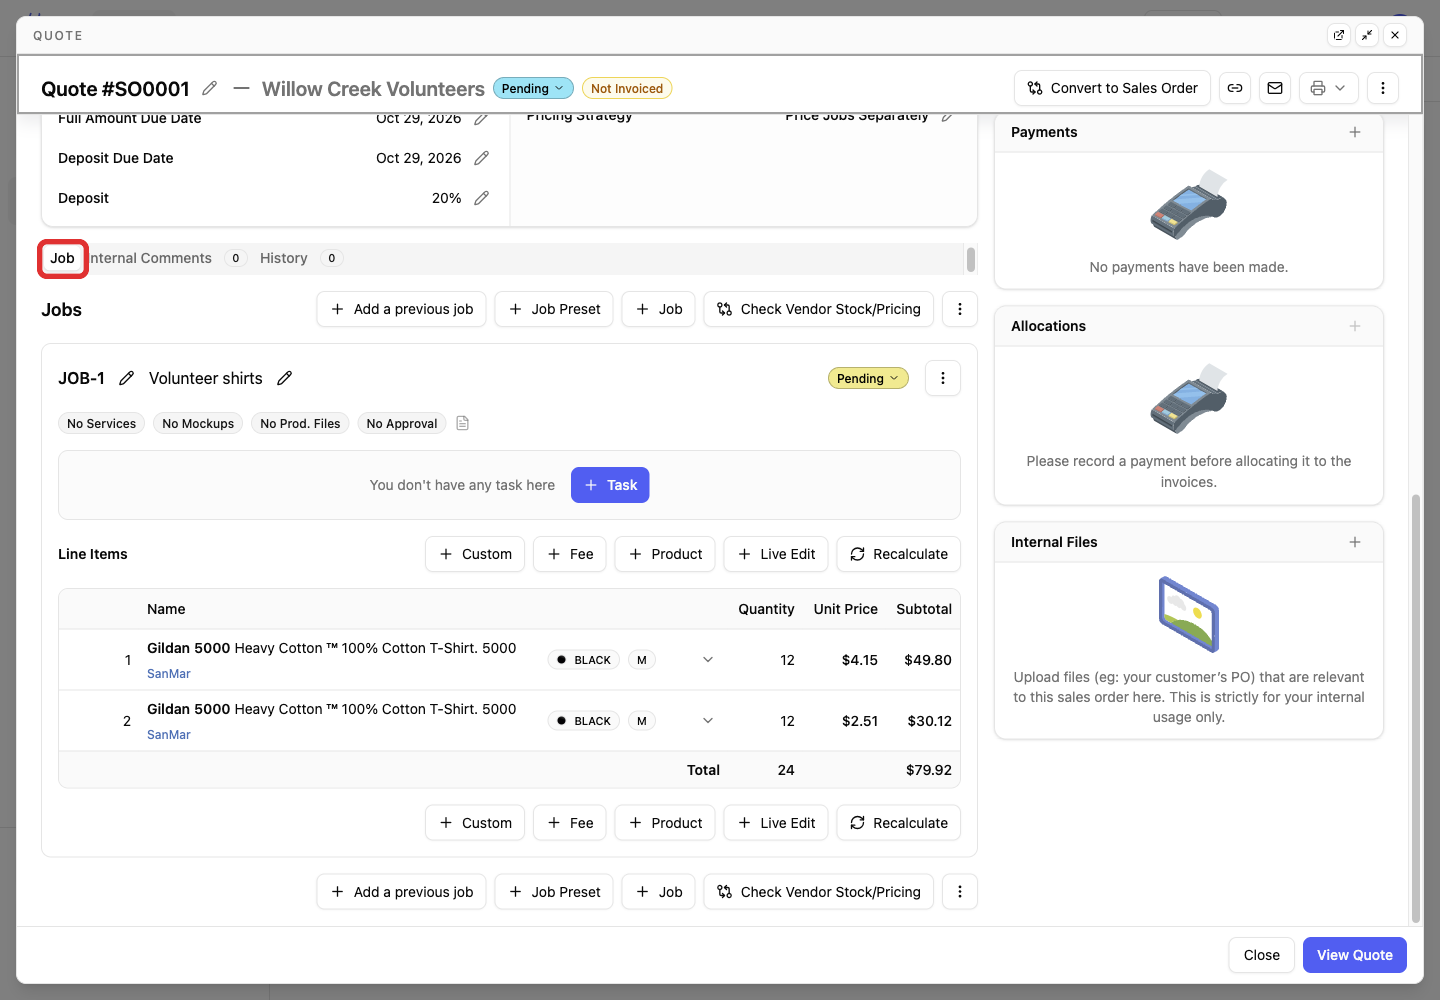Open job notes document icon

(x=462, y=423)
